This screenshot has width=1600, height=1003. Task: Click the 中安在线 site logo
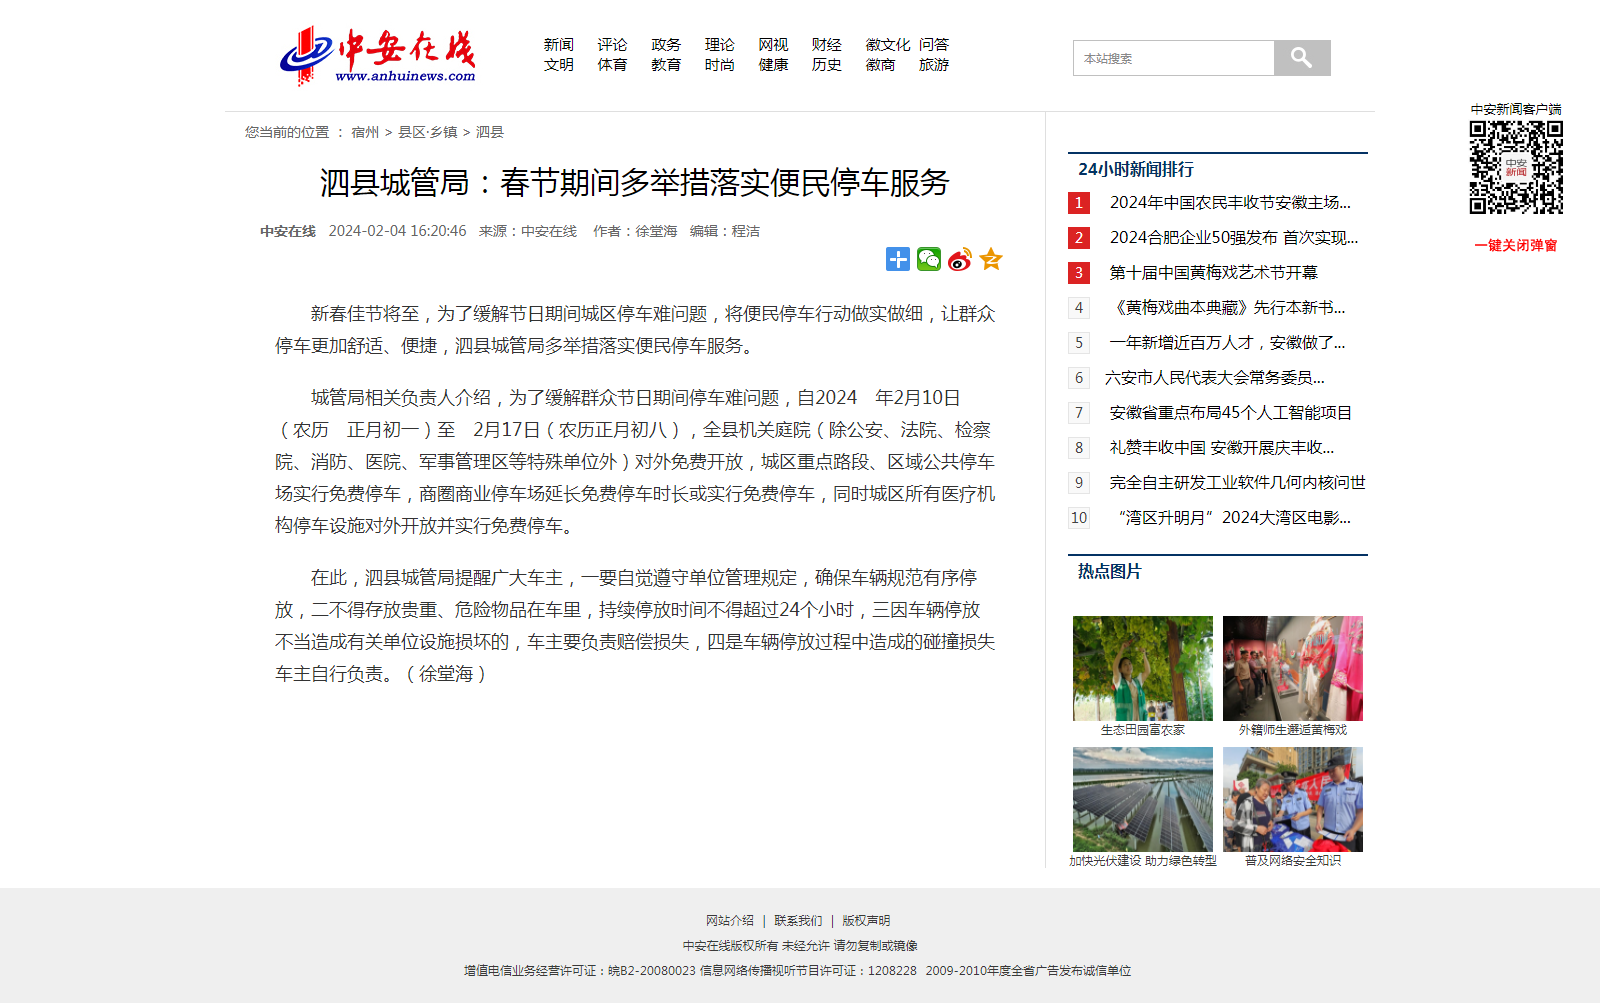click(377, 56)
